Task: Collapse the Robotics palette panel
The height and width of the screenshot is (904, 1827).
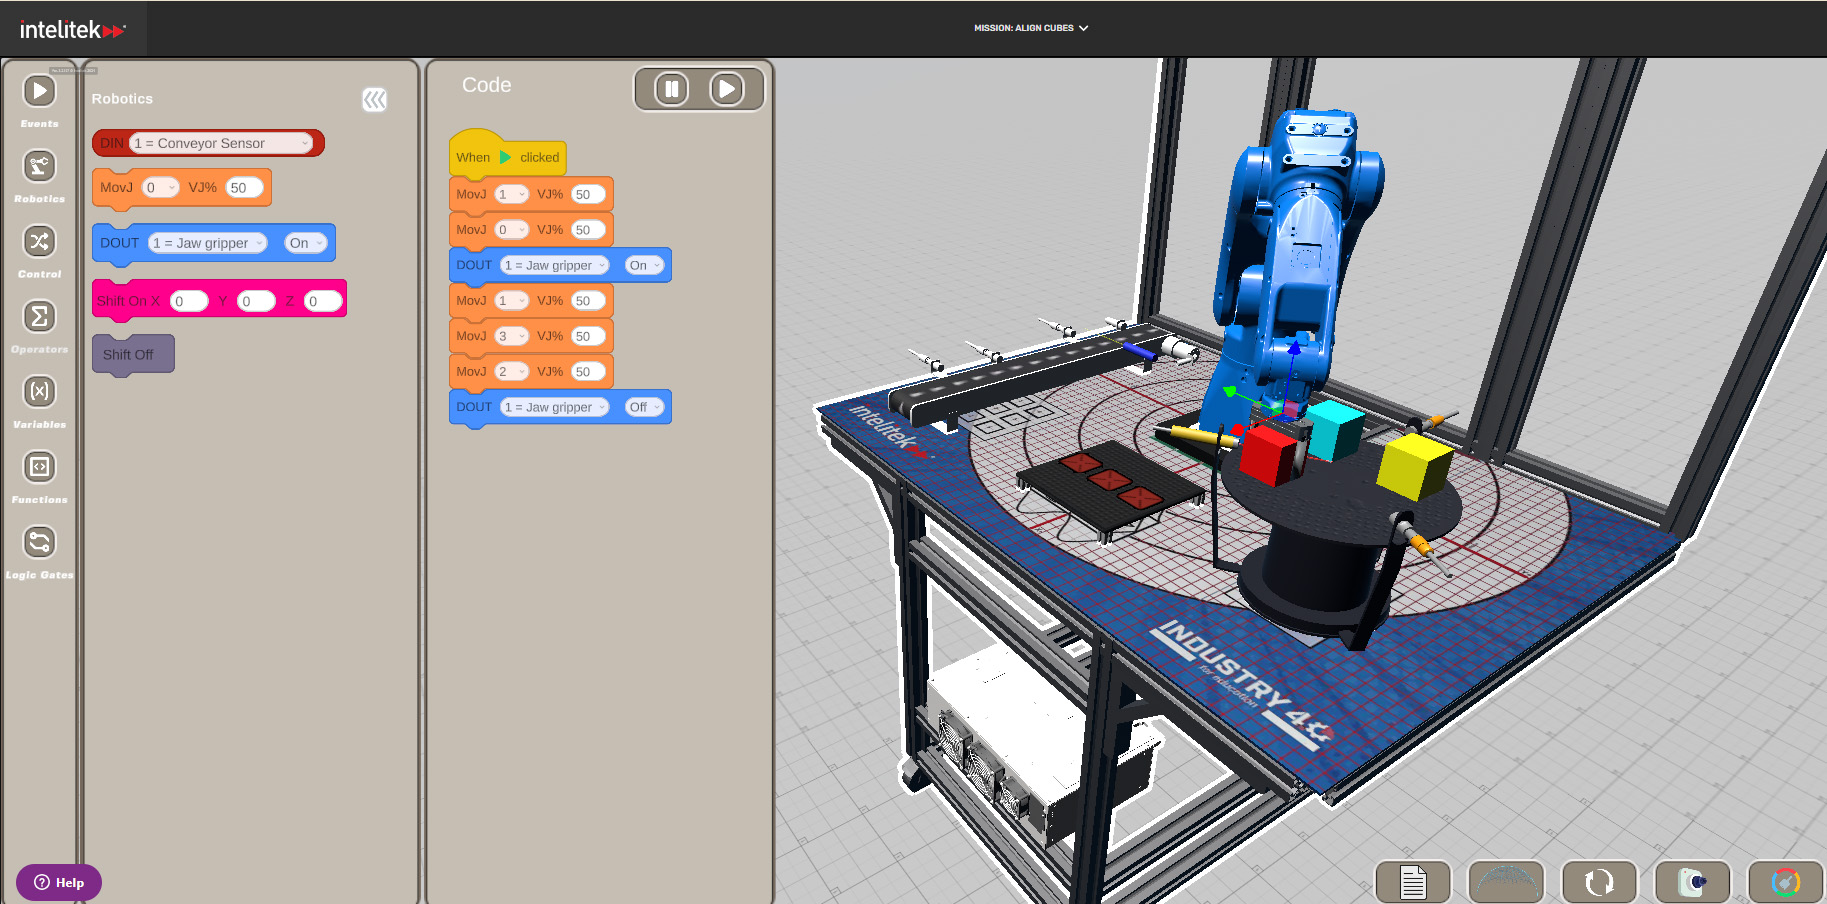Action: coord(374,99)
